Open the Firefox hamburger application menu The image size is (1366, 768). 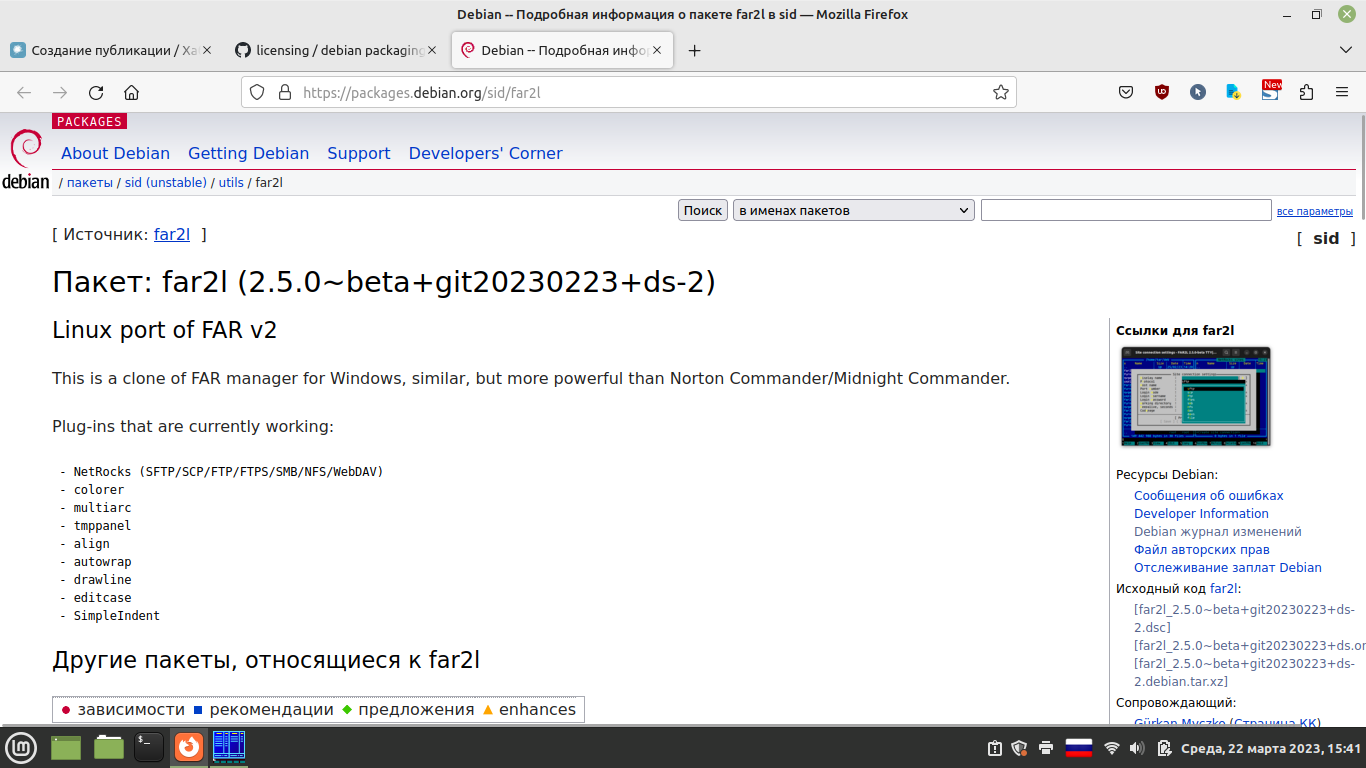(x=1342, y=92)
